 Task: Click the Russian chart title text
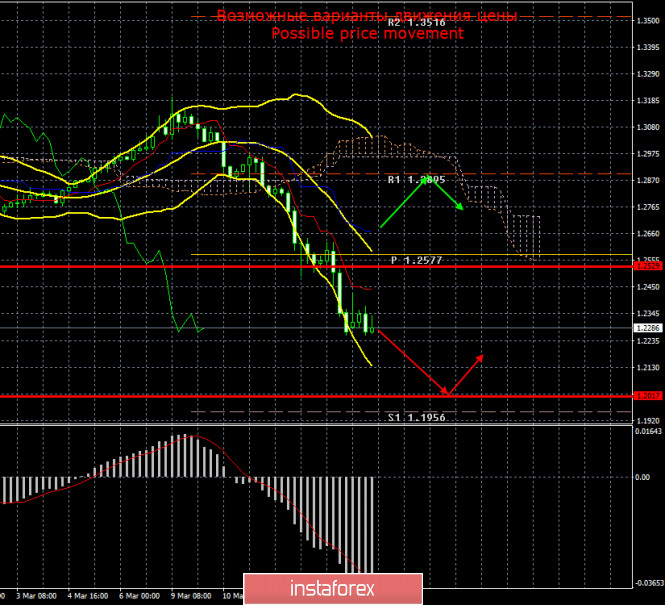(367, 16)
